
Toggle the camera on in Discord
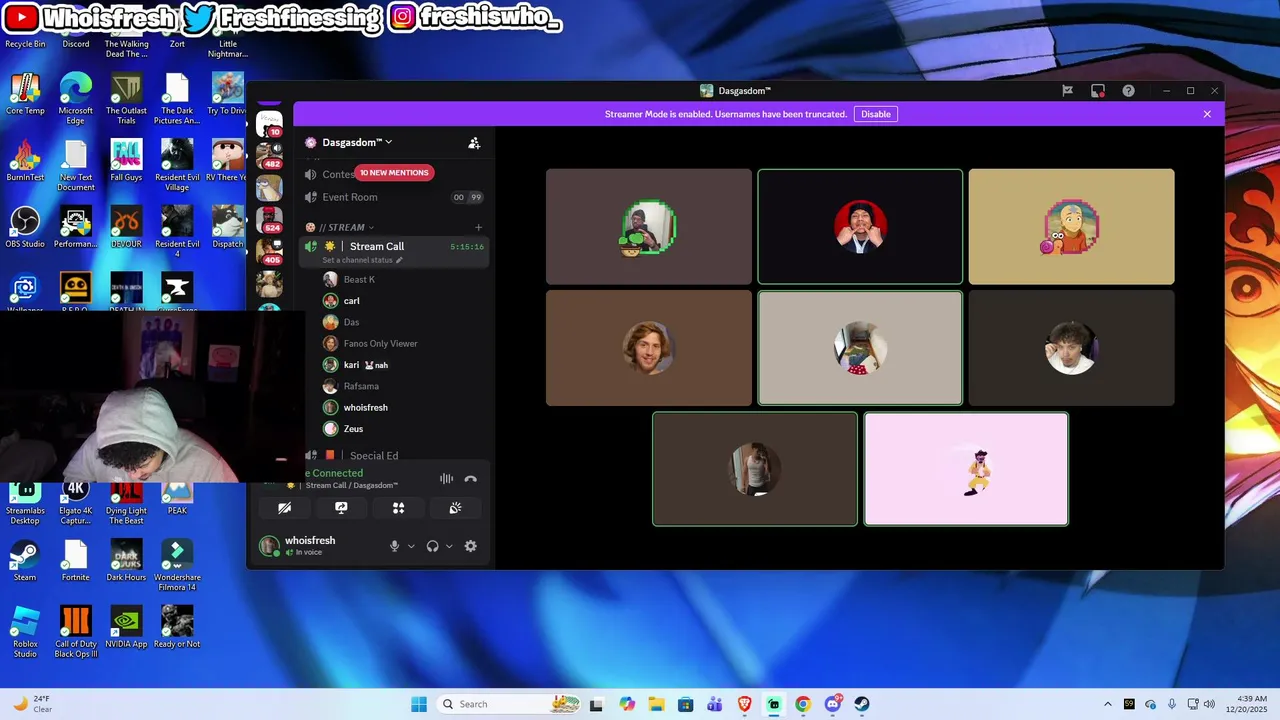[285, 508]
